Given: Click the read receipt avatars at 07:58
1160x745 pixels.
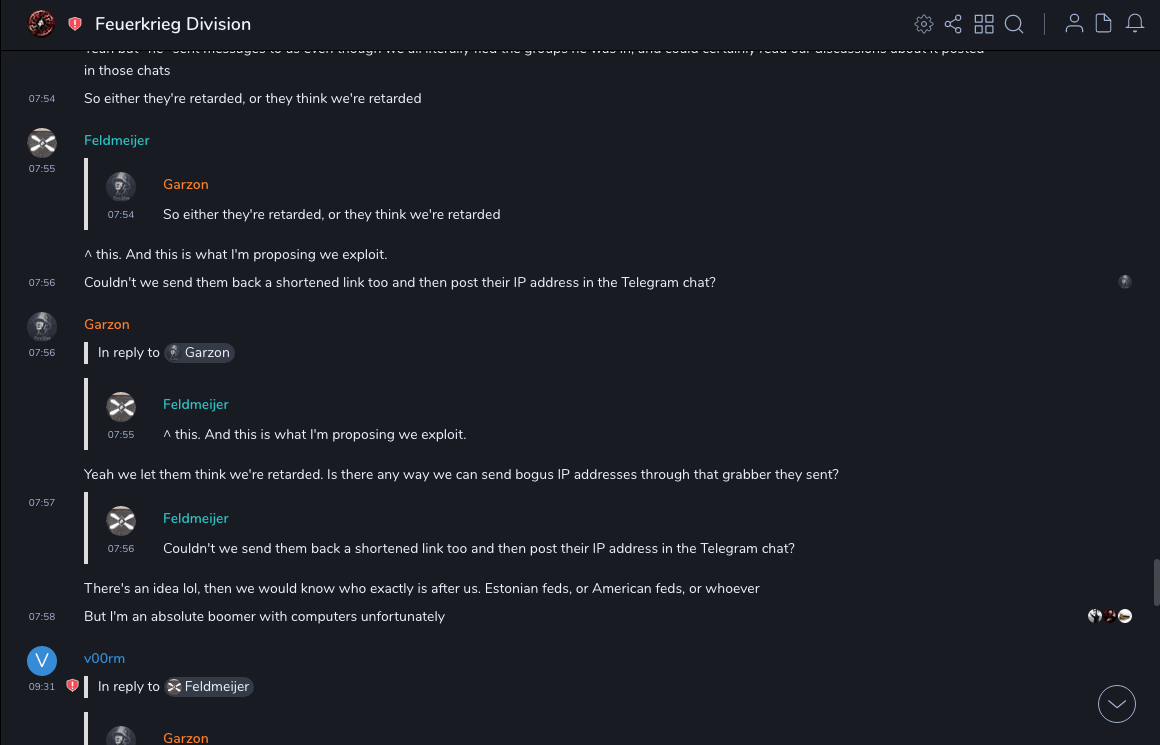Looking at the screenshot, I should (1110, 616).
